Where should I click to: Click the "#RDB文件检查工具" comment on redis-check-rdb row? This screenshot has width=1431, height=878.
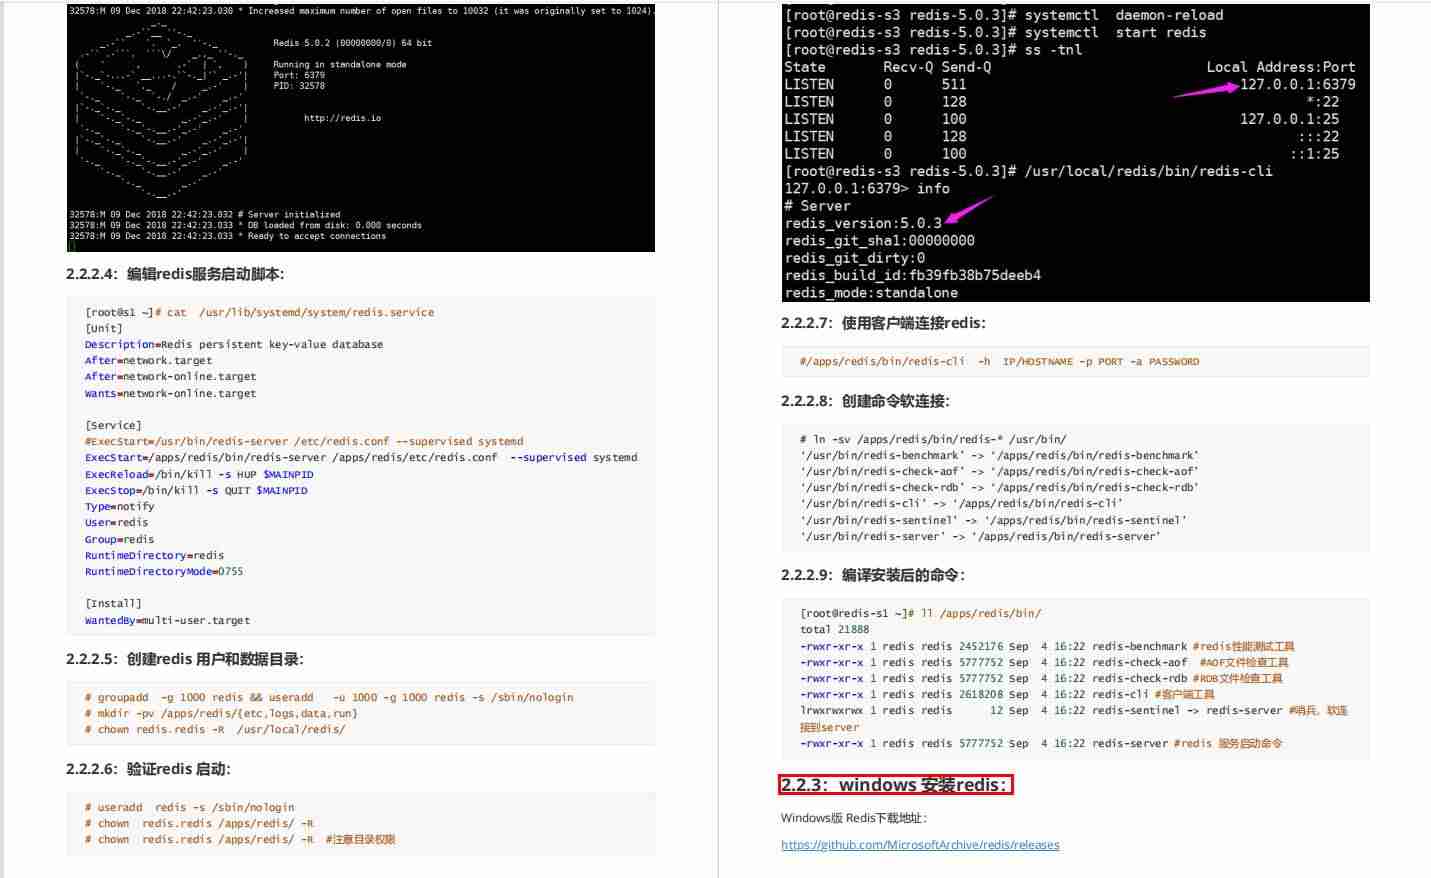[1238, 678]
